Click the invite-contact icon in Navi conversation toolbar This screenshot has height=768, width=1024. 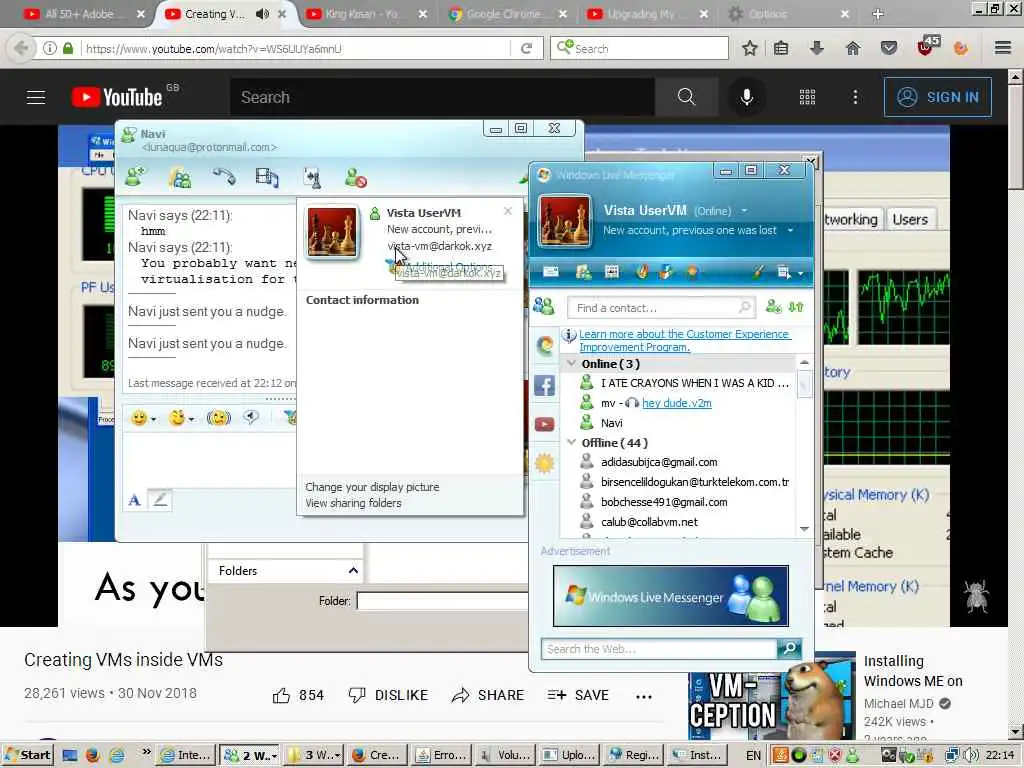tap(135, 176)
